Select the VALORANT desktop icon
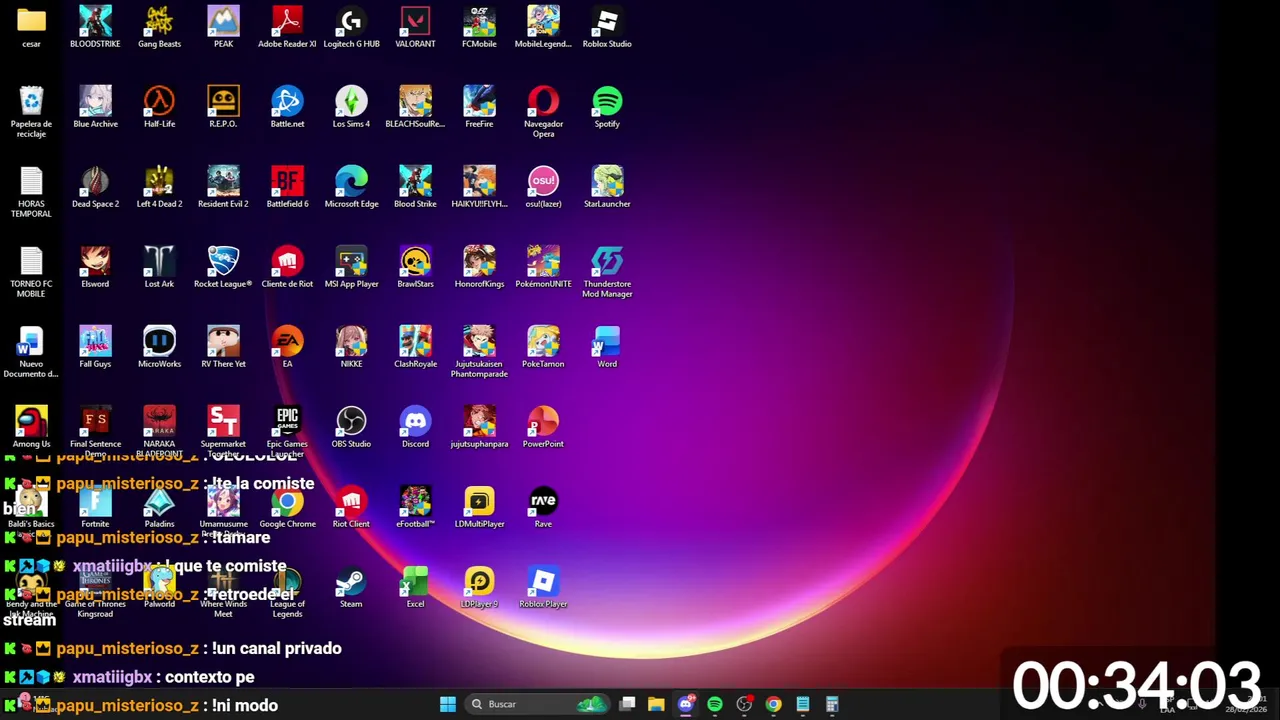Screen dimensions: 1280x720 415,27
